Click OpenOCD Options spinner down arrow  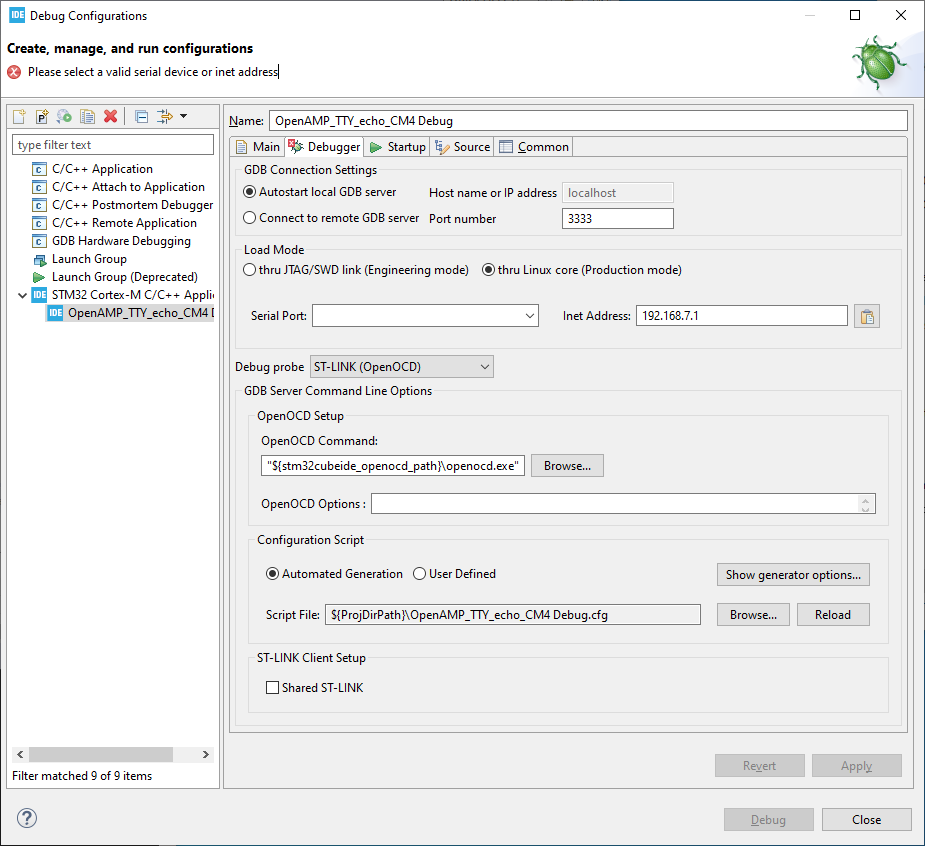pyautogui.click(x=865, y=509)
